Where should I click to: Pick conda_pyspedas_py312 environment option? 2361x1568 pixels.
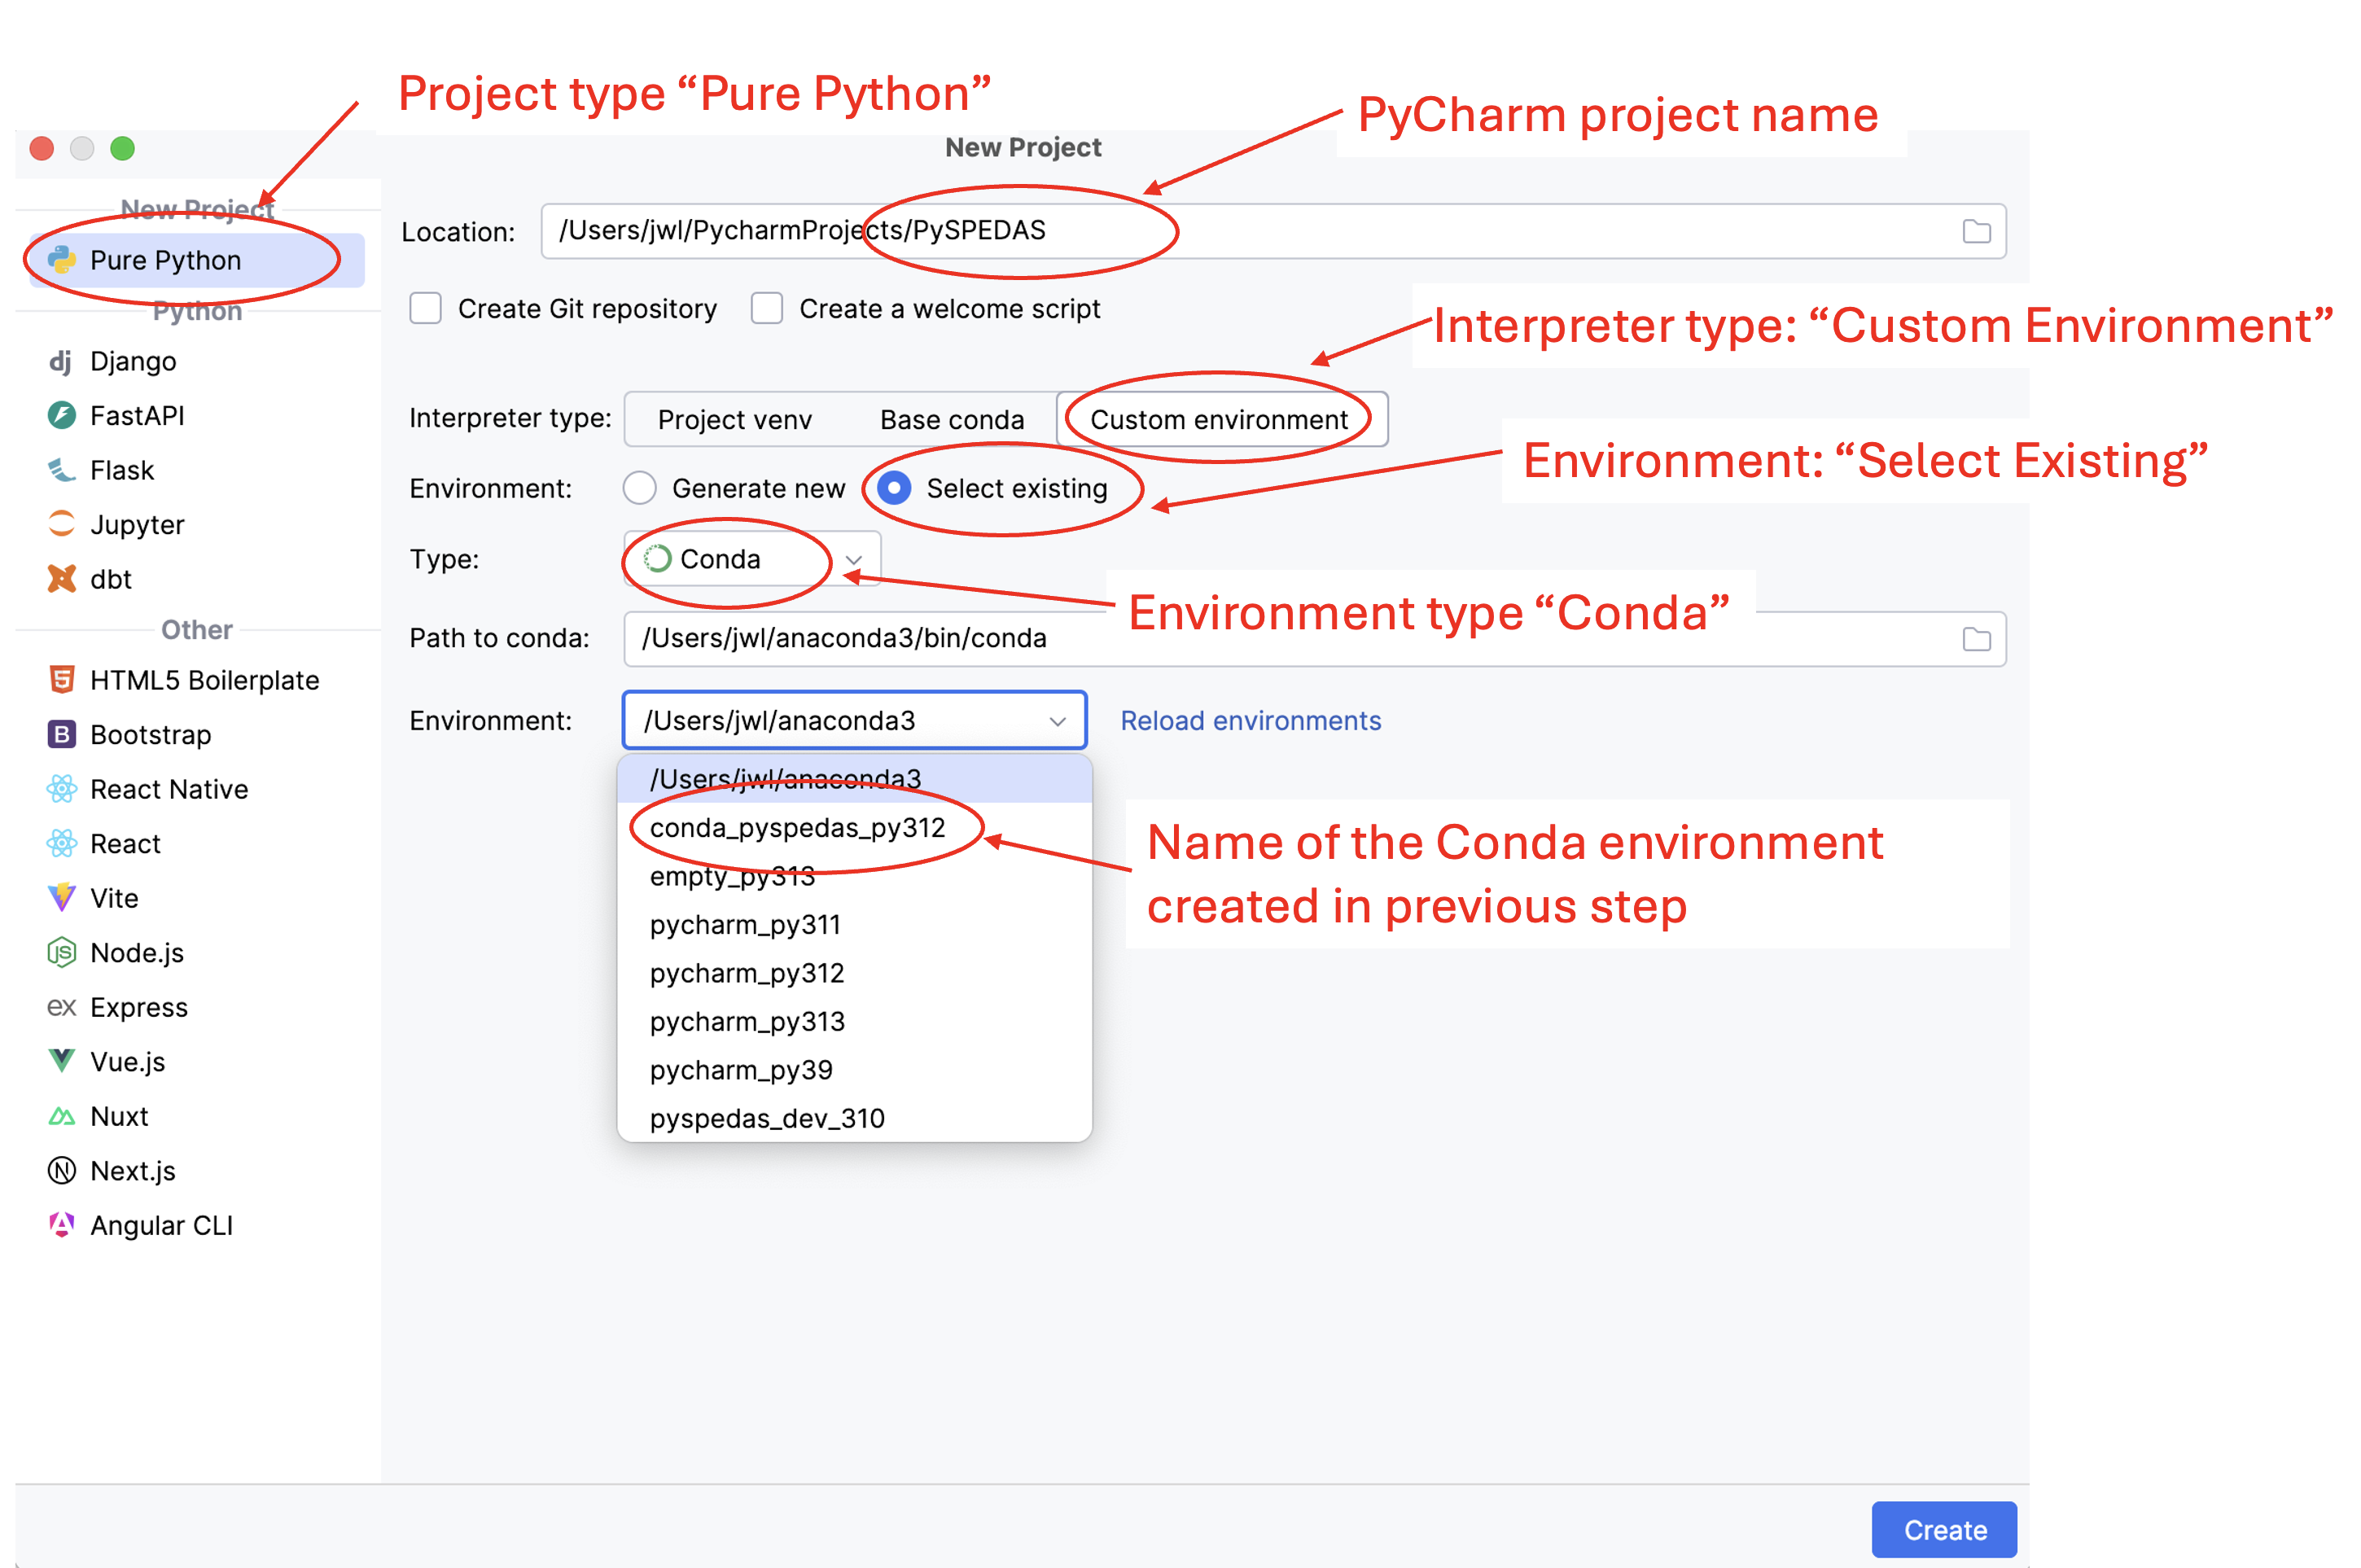tap(855, 827)
